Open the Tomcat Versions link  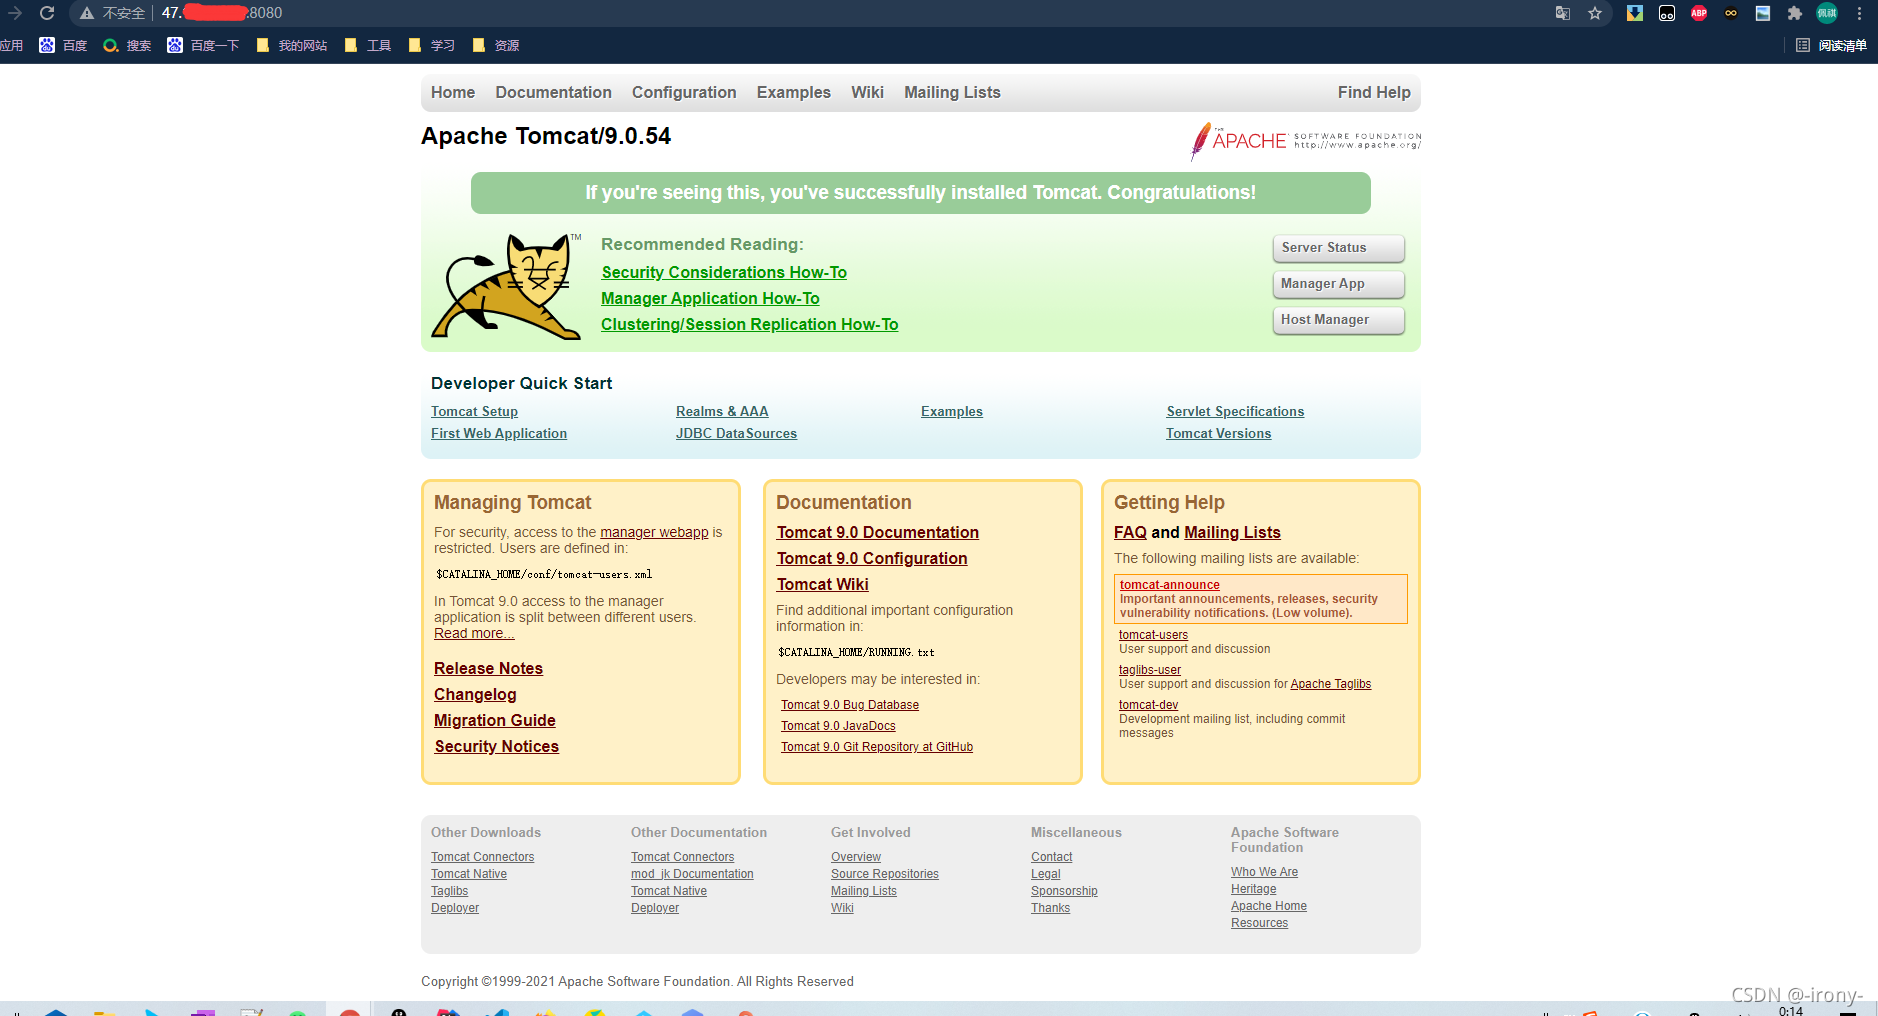tap(1218, 433)
